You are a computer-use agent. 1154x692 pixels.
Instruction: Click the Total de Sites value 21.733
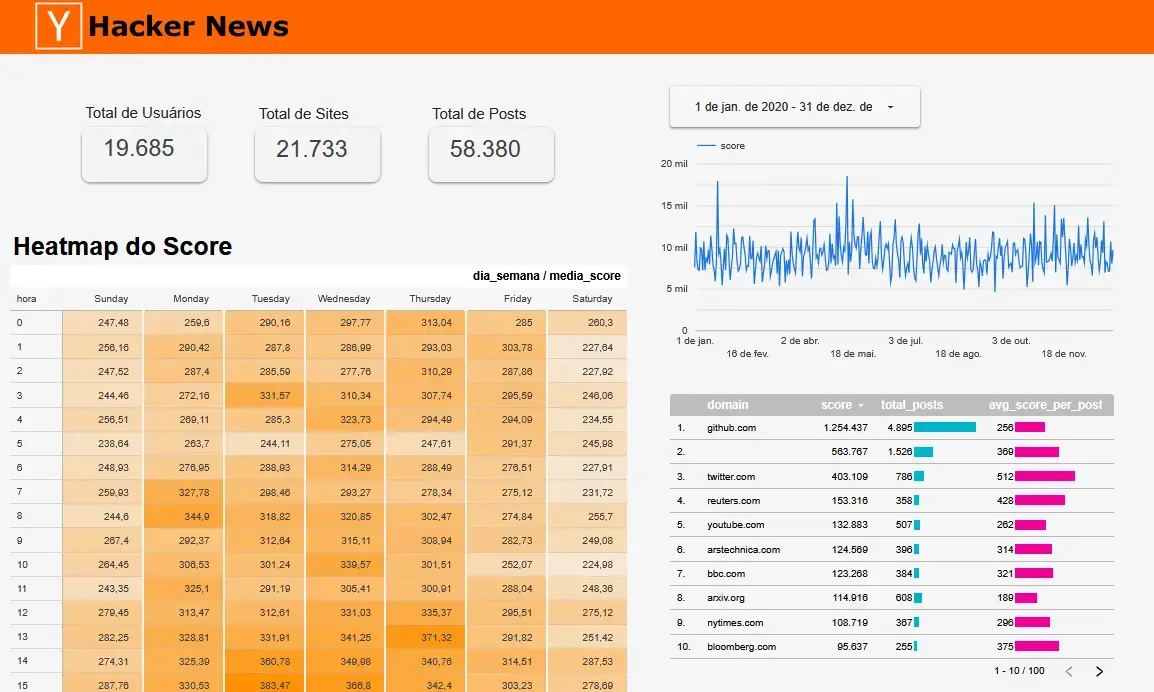click(312, 149)
